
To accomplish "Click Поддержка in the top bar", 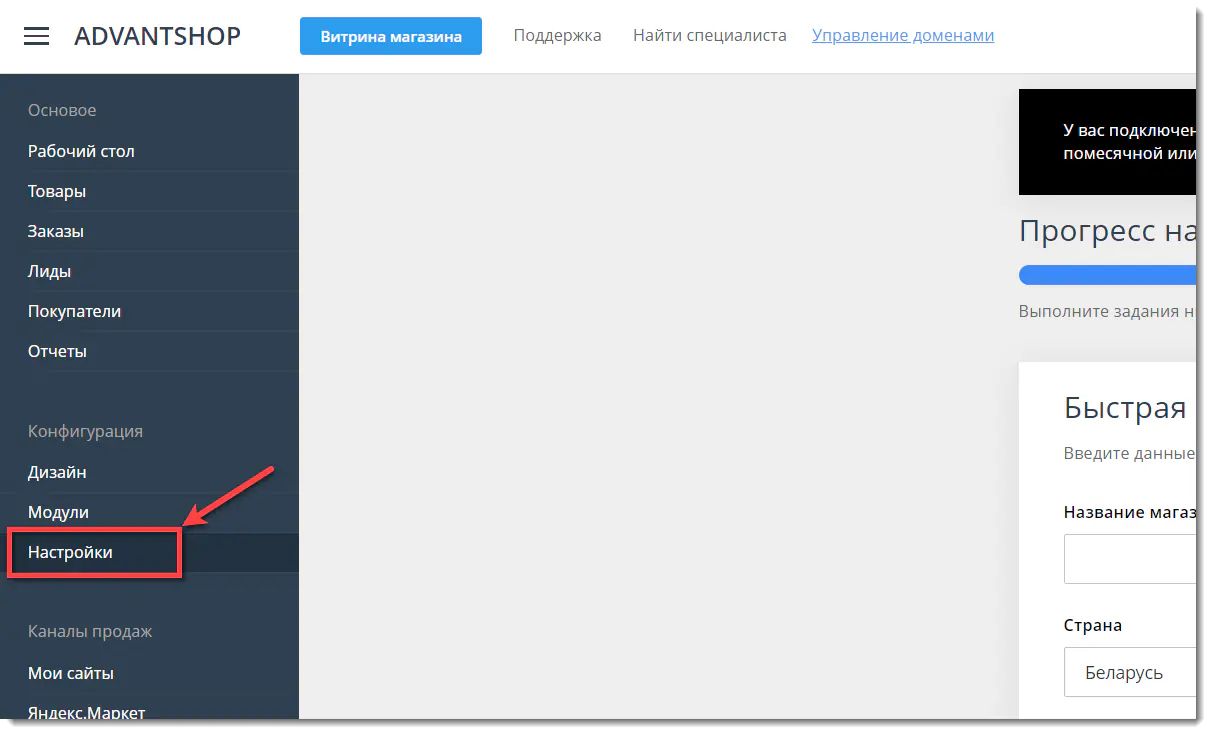I will click(x=557, y=35).
